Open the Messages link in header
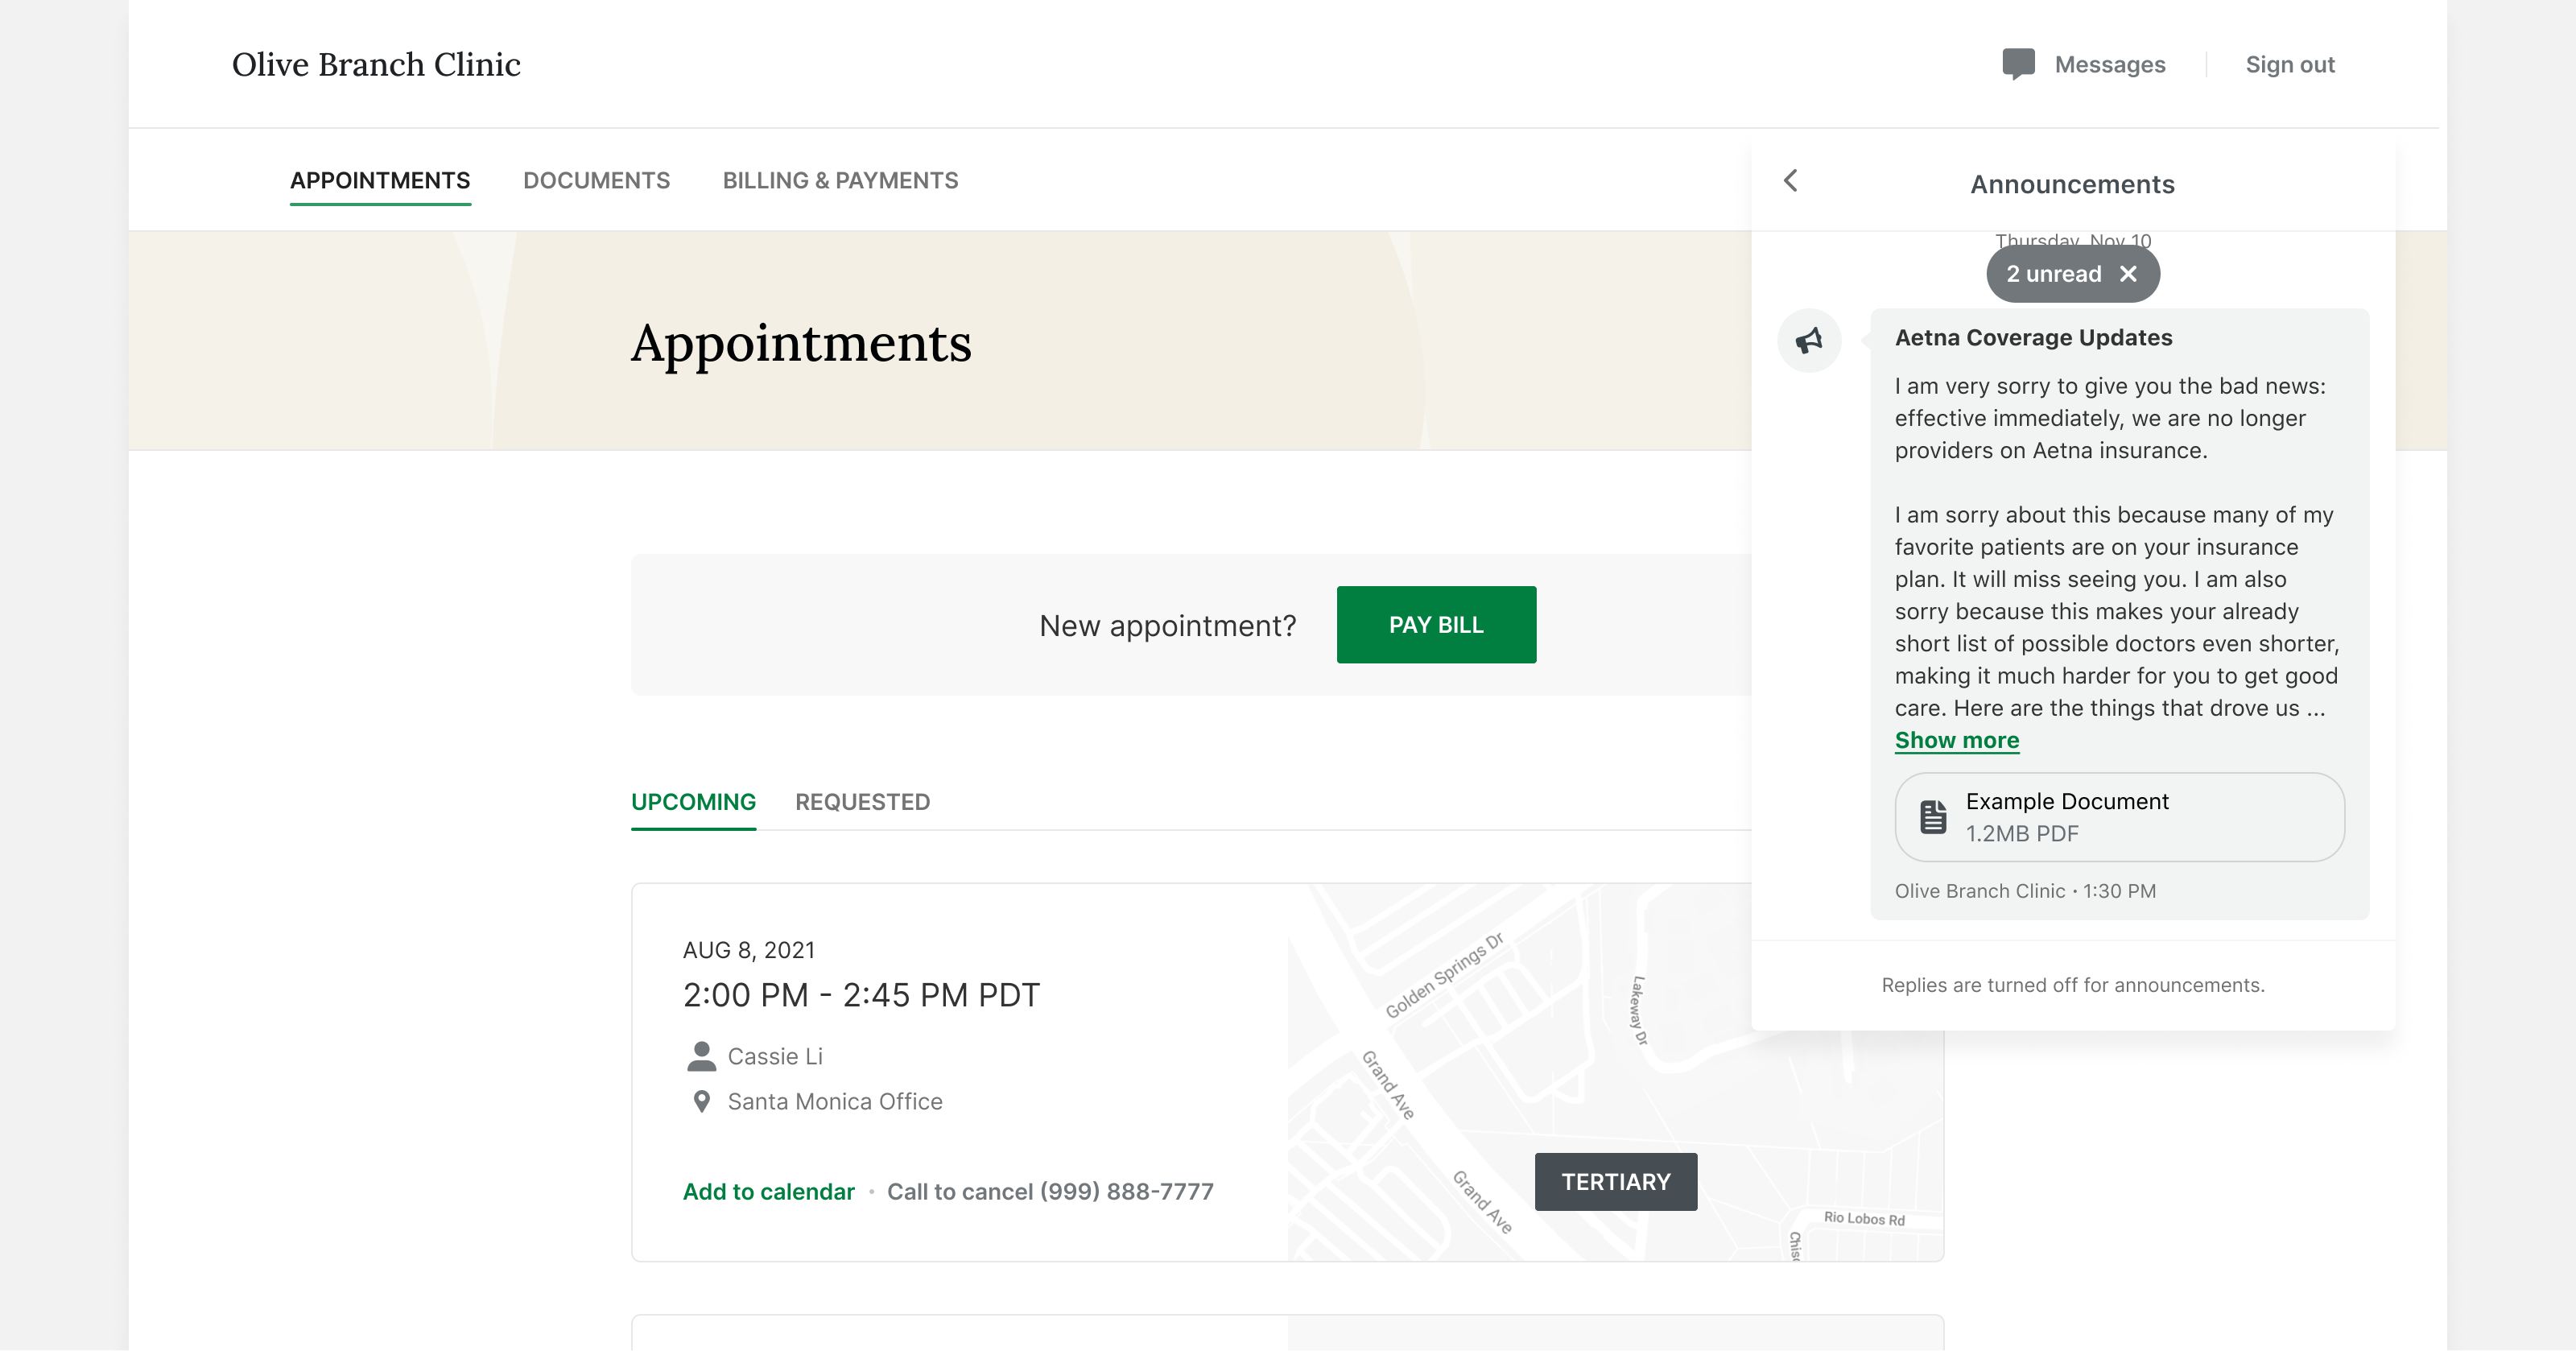This screenshot has height=1351, width=2576. pos(2109,65)
